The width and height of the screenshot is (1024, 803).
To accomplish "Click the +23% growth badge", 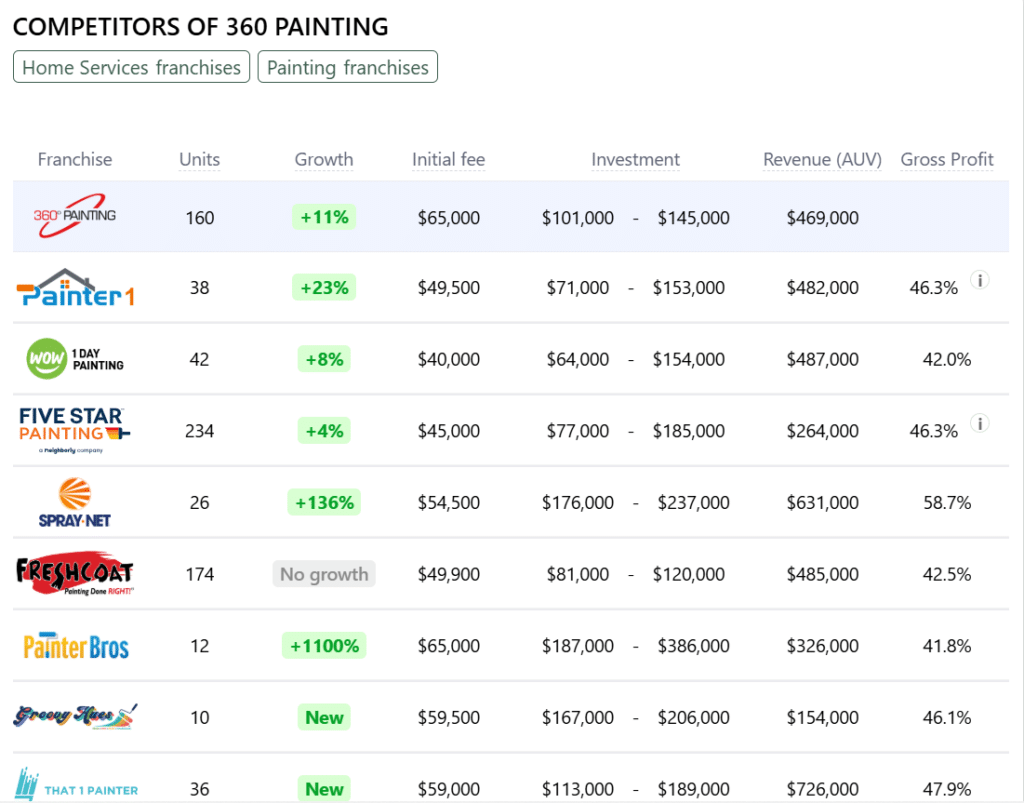I will click(x=324, y=287).
